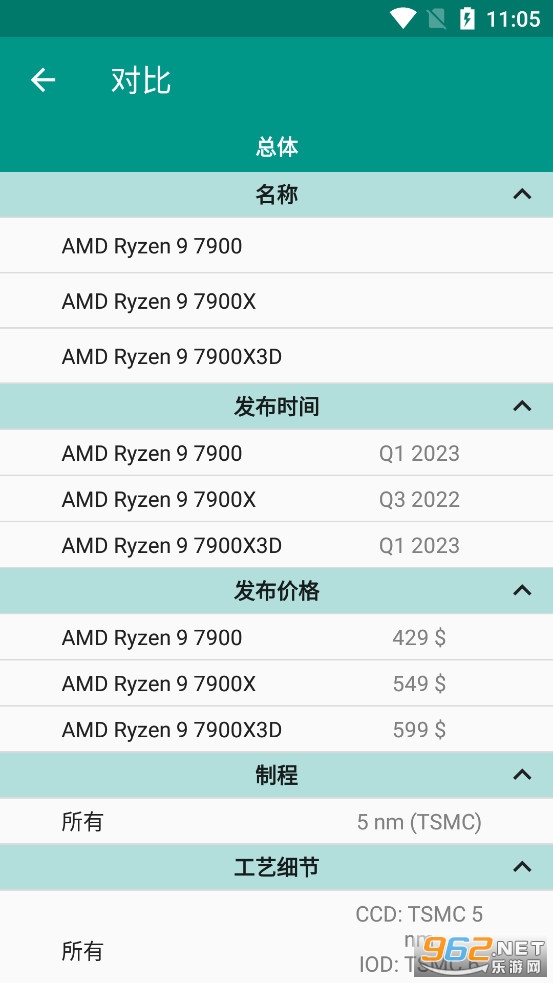The width and height of the screenshot is (553, 983).
Task: Tap the 所有 label in 工艺细节 section
Action: 82,951
